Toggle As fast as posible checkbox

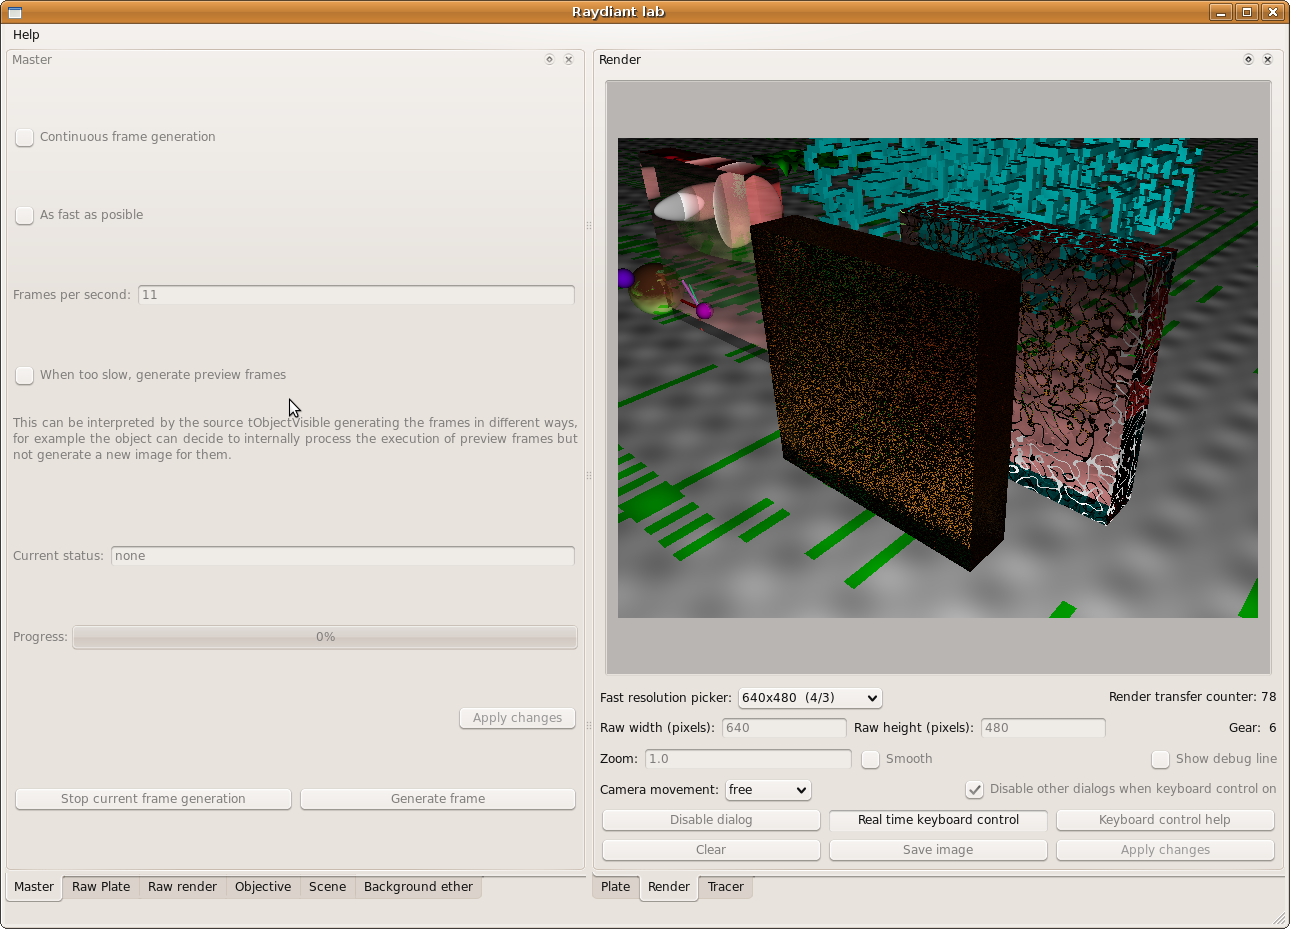[x=25, y=216]
